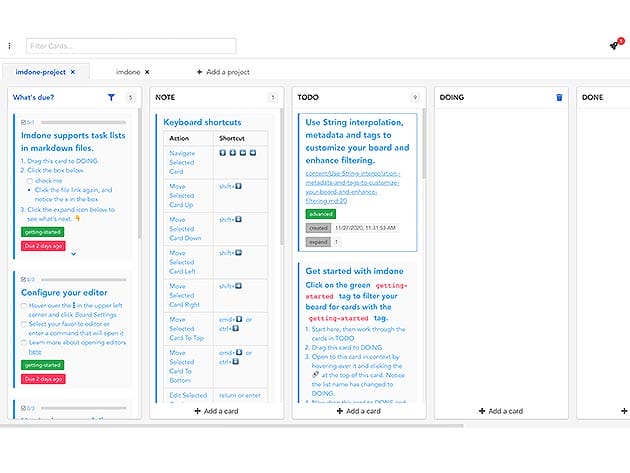
Task: Click the filter icon in What's due list
Action: pos(111,98)
